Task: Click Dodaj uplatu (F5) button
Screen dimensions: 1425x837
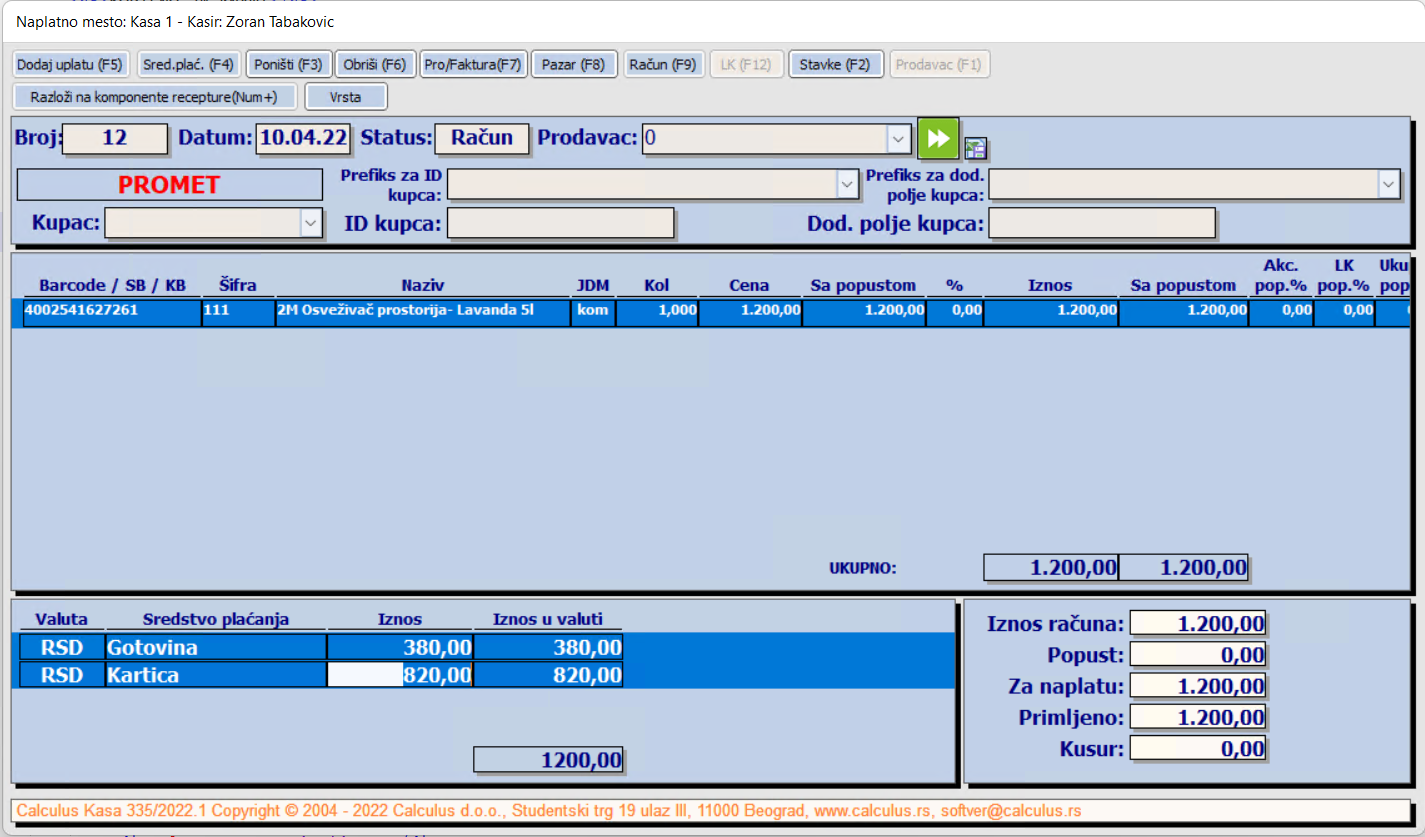Action: [x=70, y=65]
